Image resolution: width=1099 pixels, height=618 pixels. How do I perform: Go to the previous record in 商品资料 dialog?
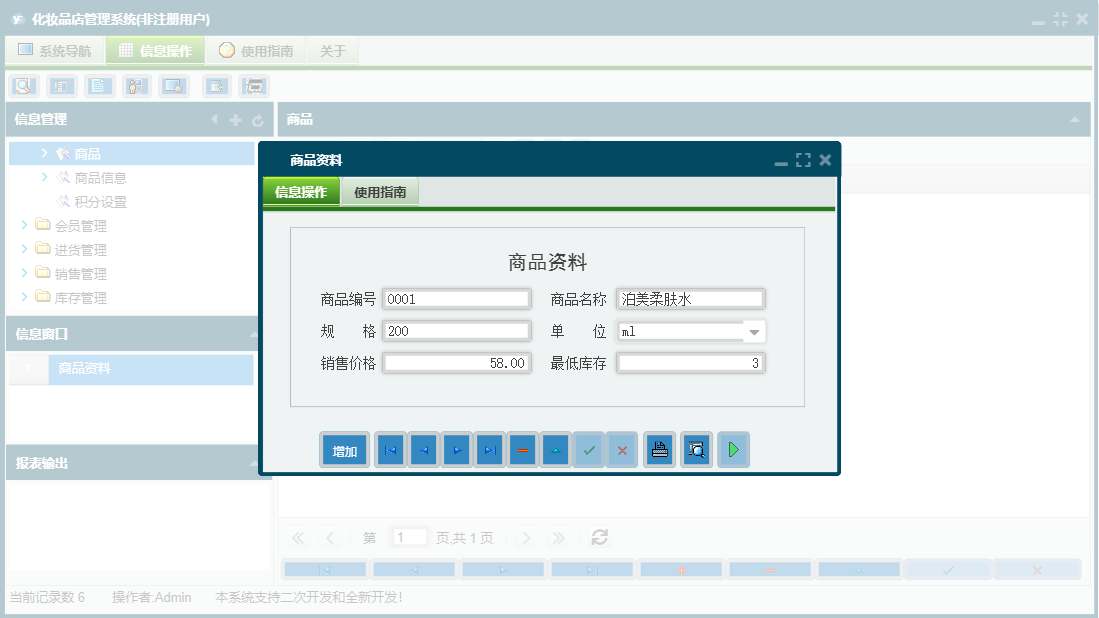pos(423,449)
